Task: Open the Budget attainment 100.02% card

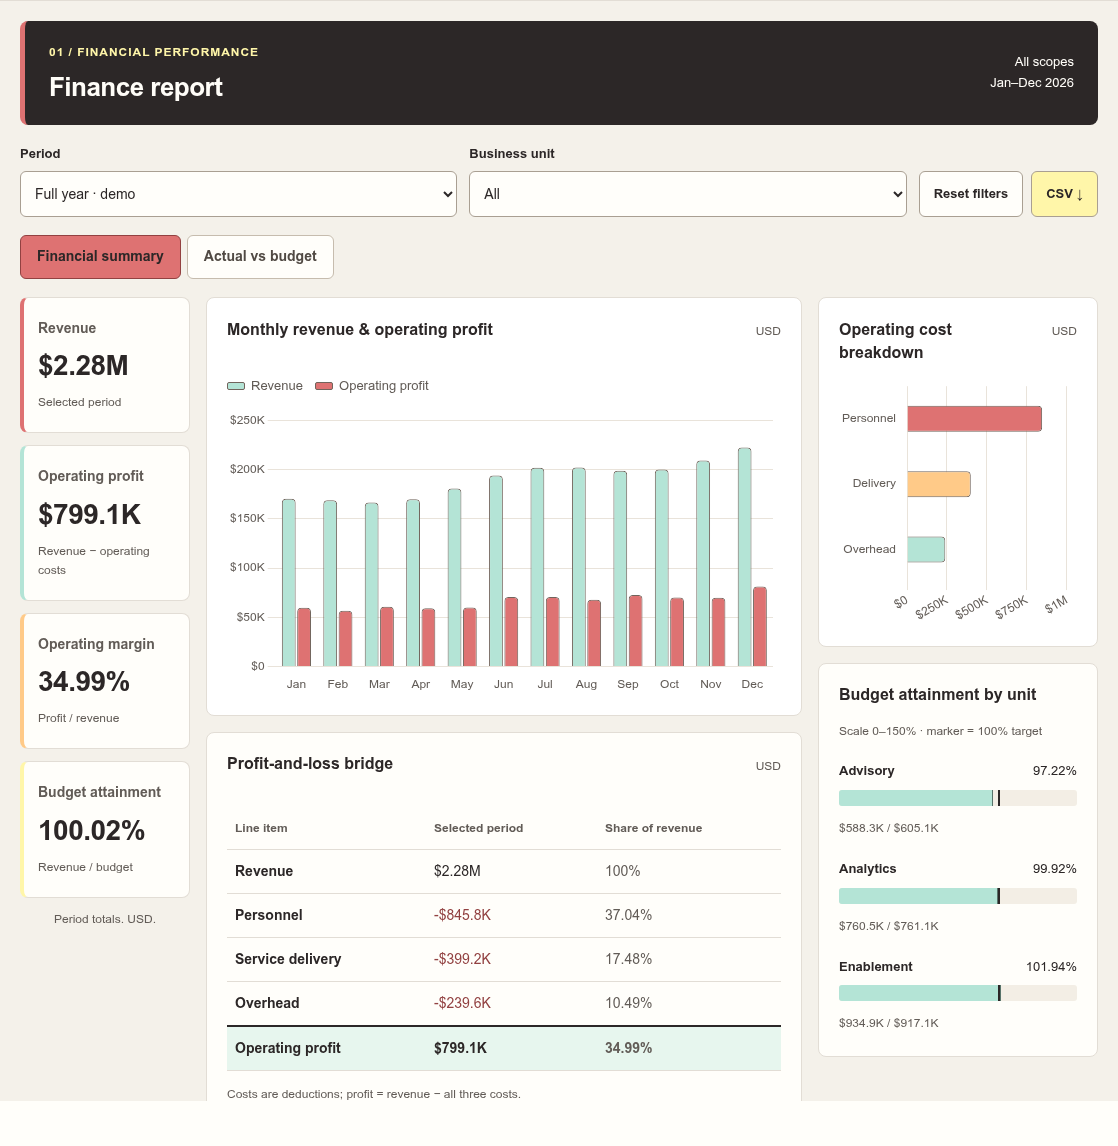Action: coord(104,830)
